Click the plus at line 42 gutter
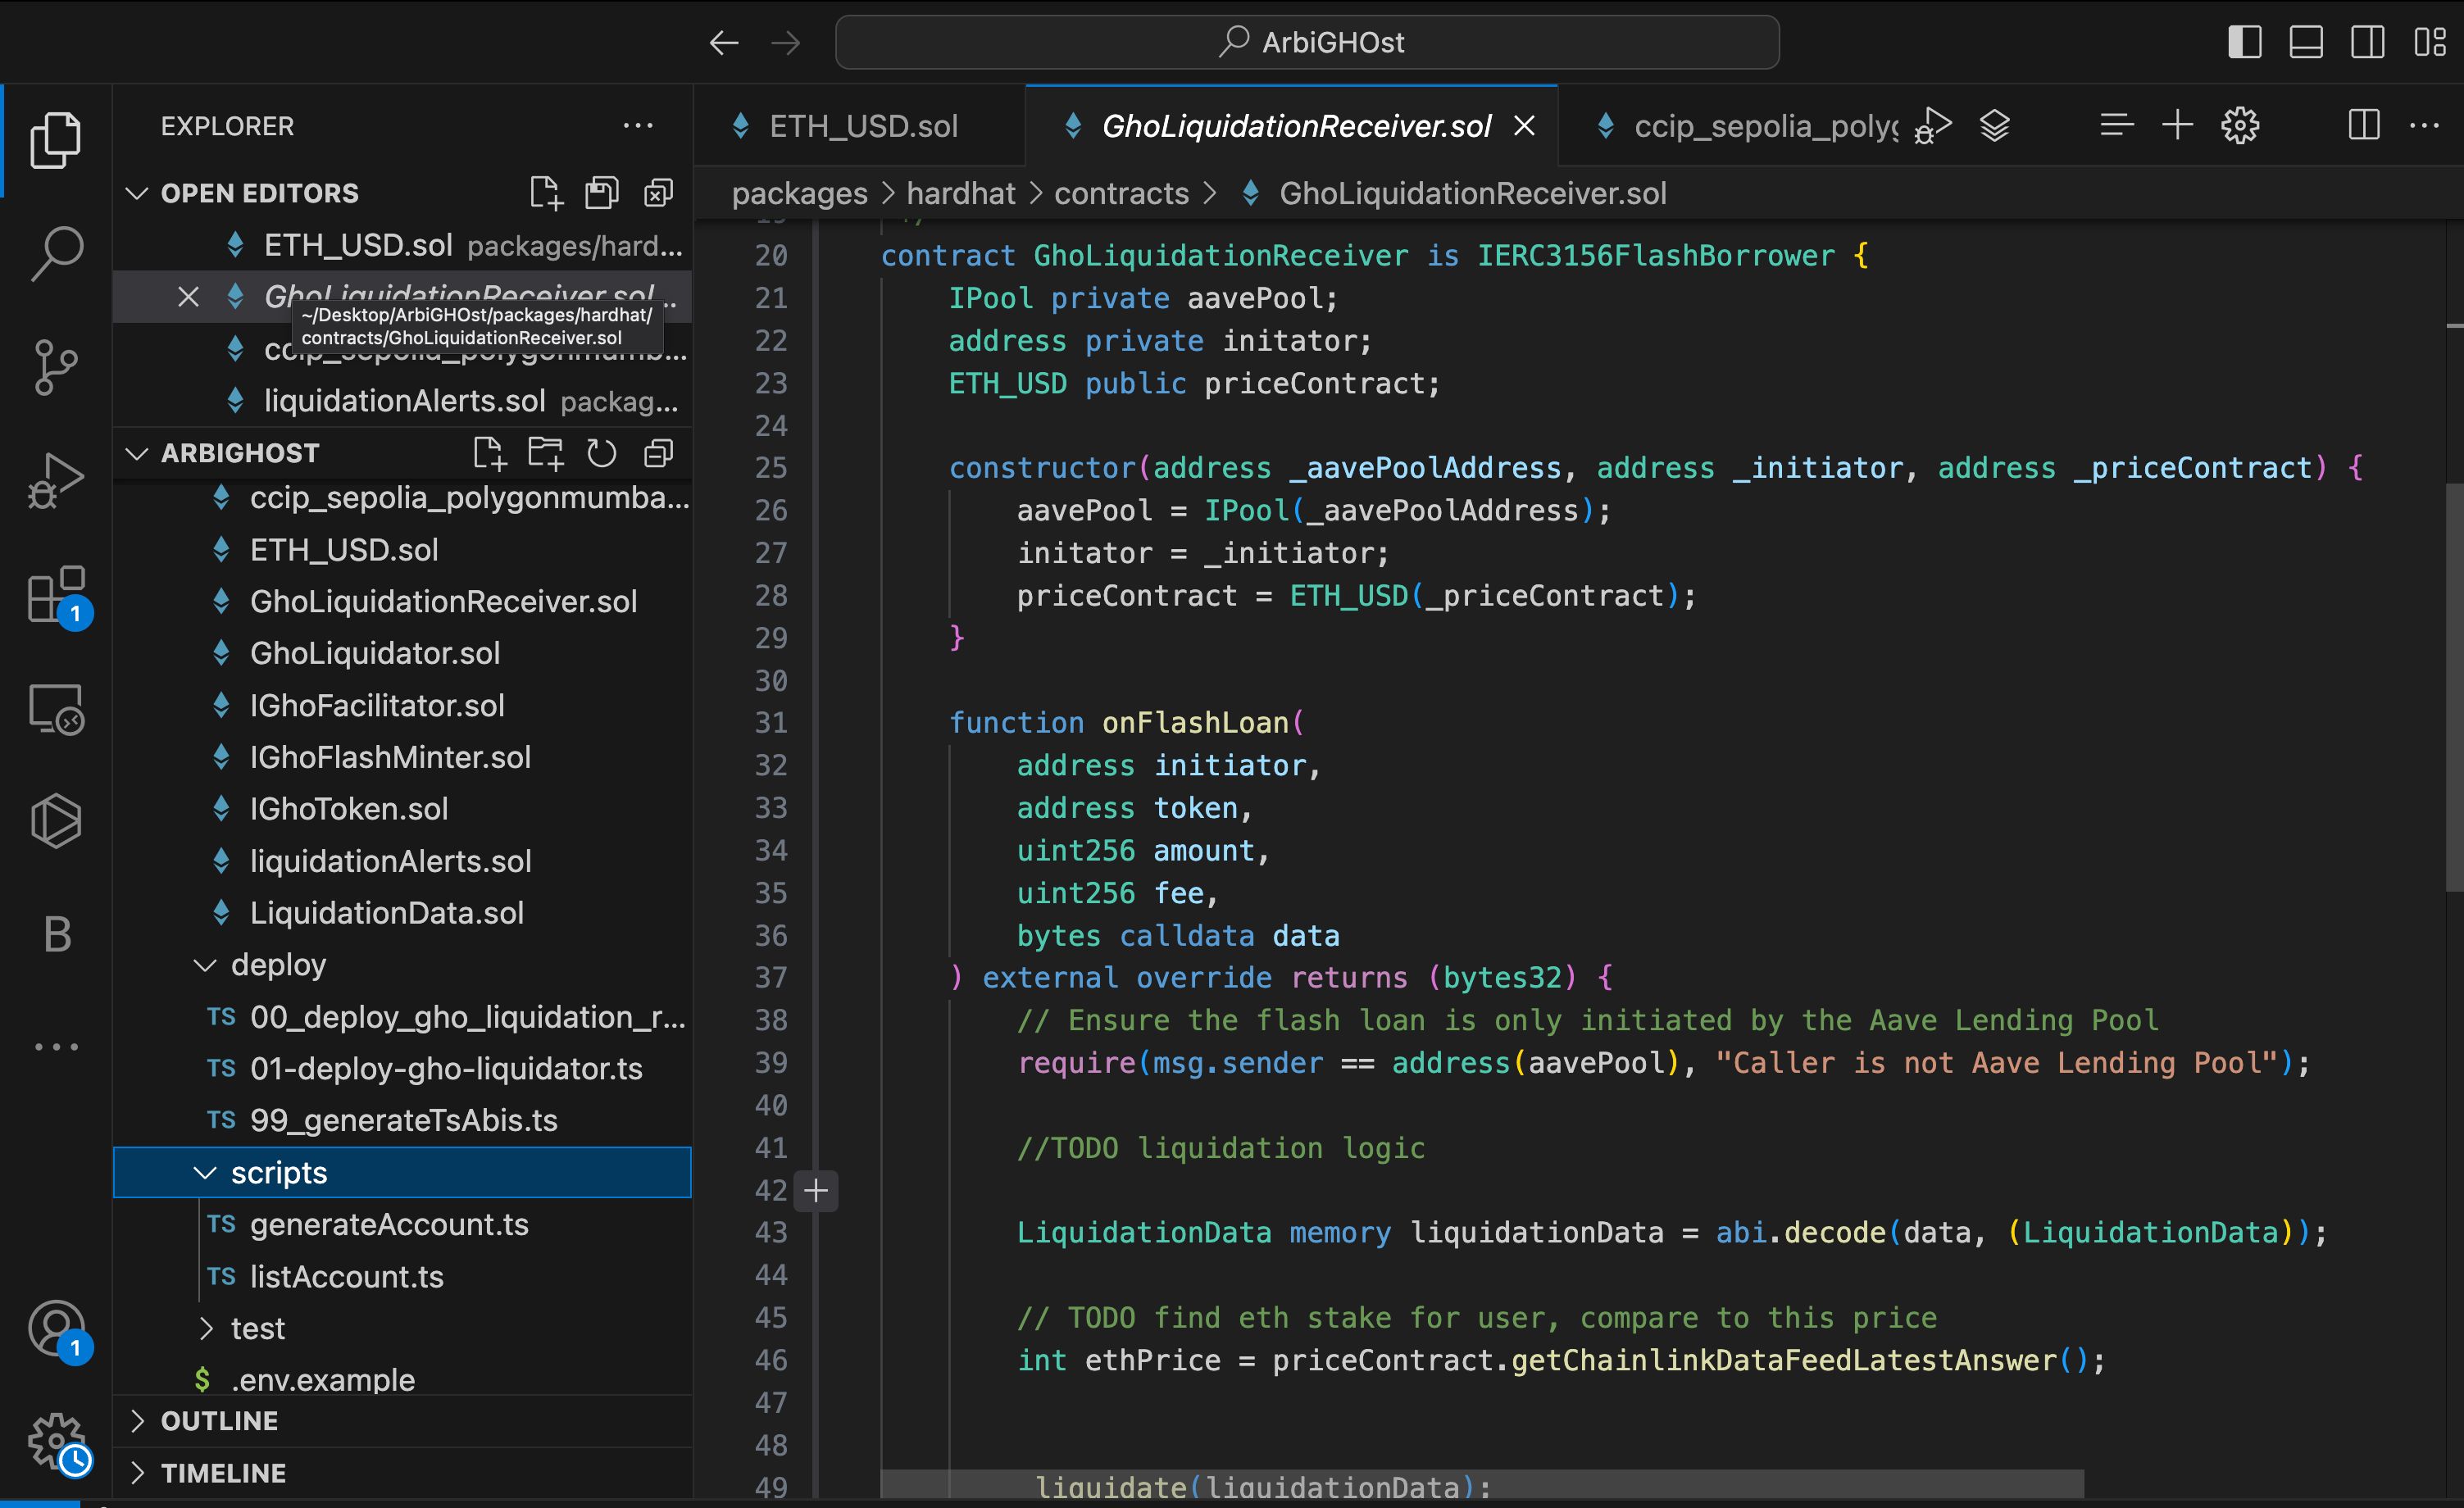 pos(816,1190)
